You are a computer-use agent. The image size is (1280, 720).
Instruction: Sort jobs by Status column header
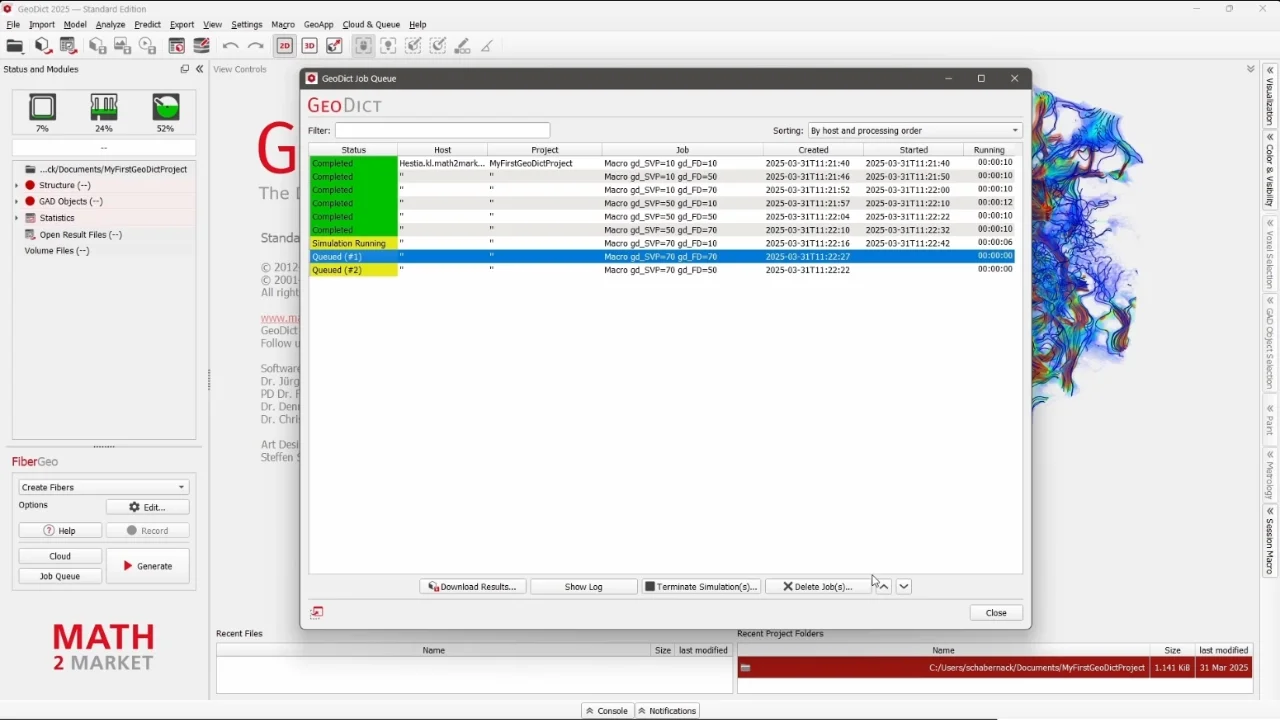click(x=353, y=150)
